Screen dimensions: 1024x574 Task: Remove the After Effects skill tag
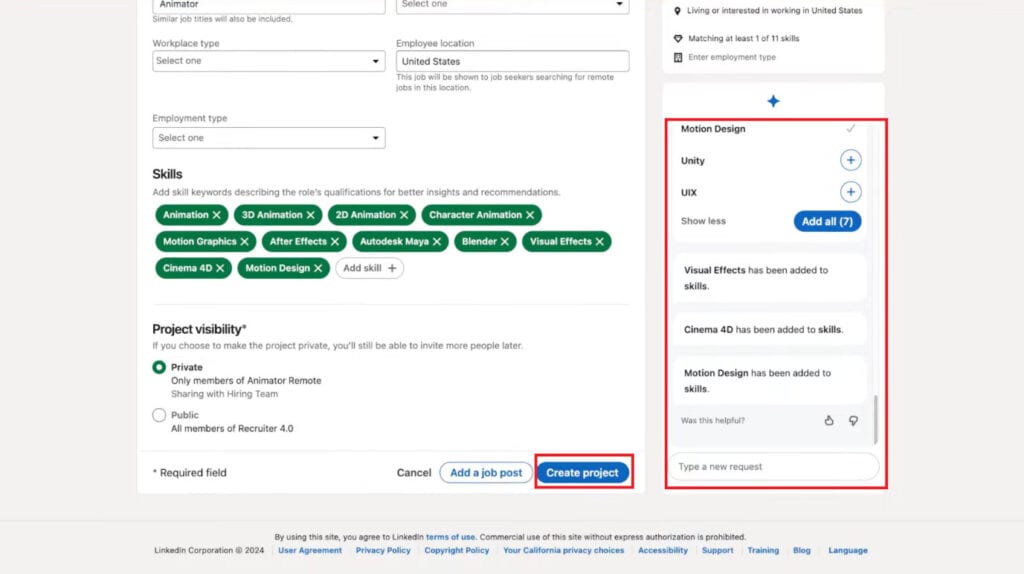(x=335, y=242)
